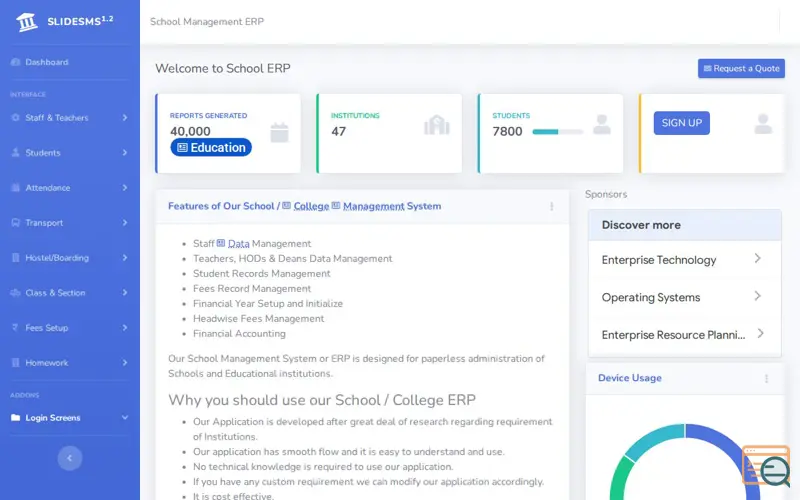Click the SIGN UP button
This screenshot has width=800, height=500.
(x=682, y=123)
